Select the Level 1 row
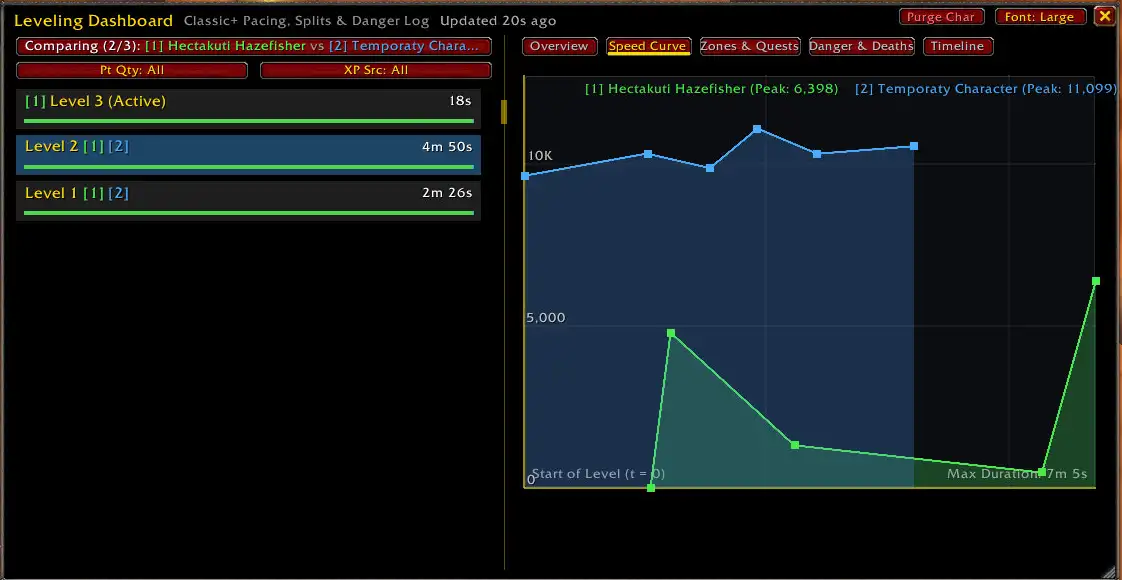The image size is (1122, 580). [248, 200]
